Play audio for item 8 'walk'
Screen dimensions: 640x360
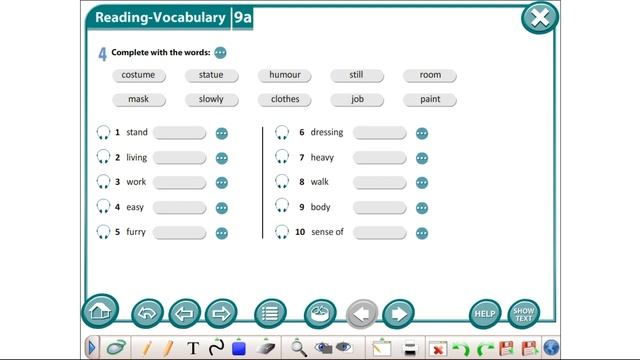[x=282, y=182]
